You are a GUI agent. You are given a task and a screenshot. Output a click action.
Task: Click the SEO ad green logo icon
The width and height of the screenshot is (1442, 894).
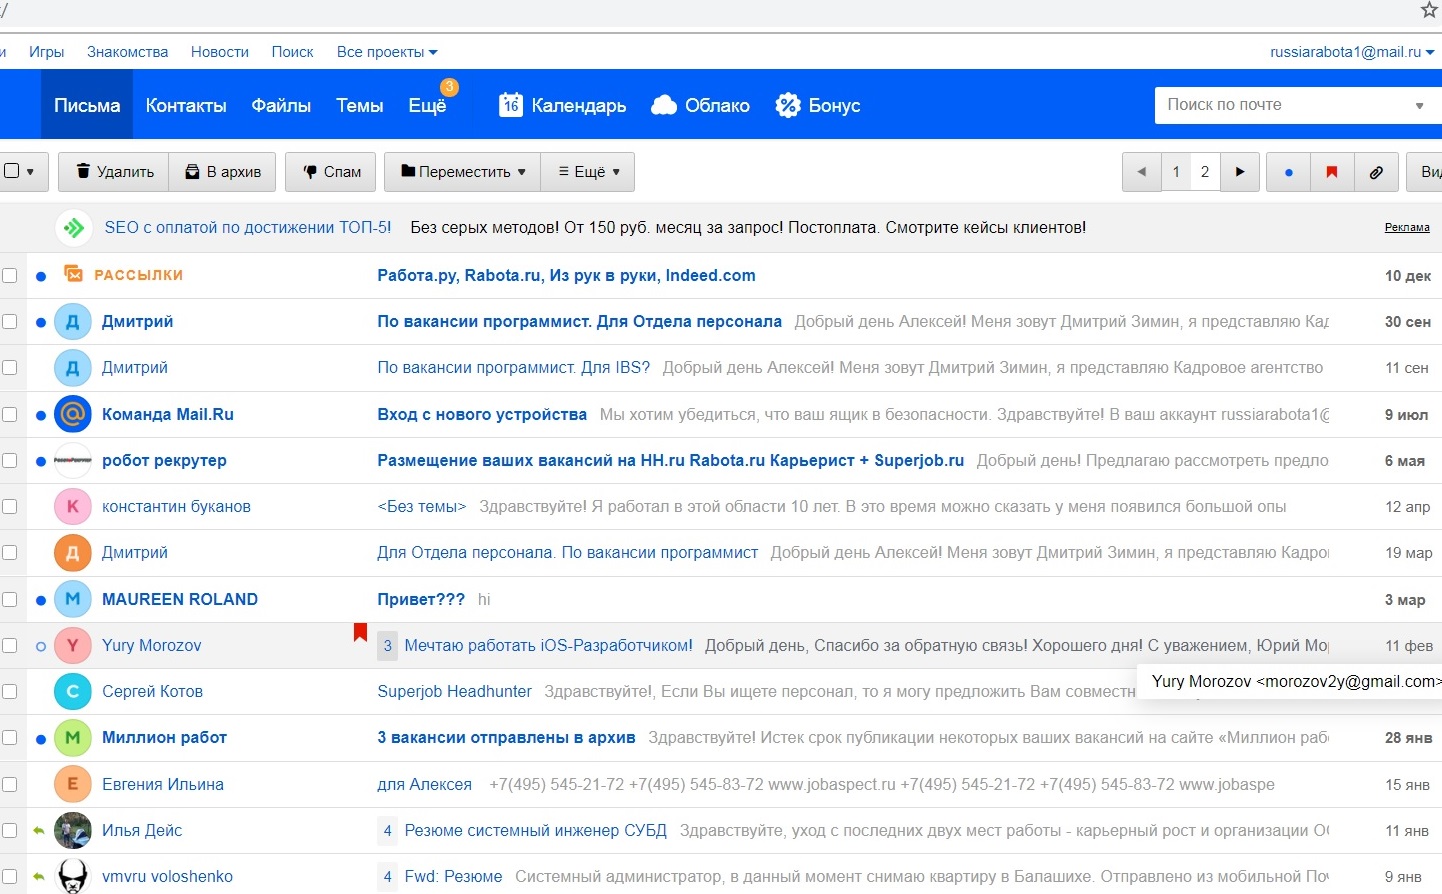point(73,228)
